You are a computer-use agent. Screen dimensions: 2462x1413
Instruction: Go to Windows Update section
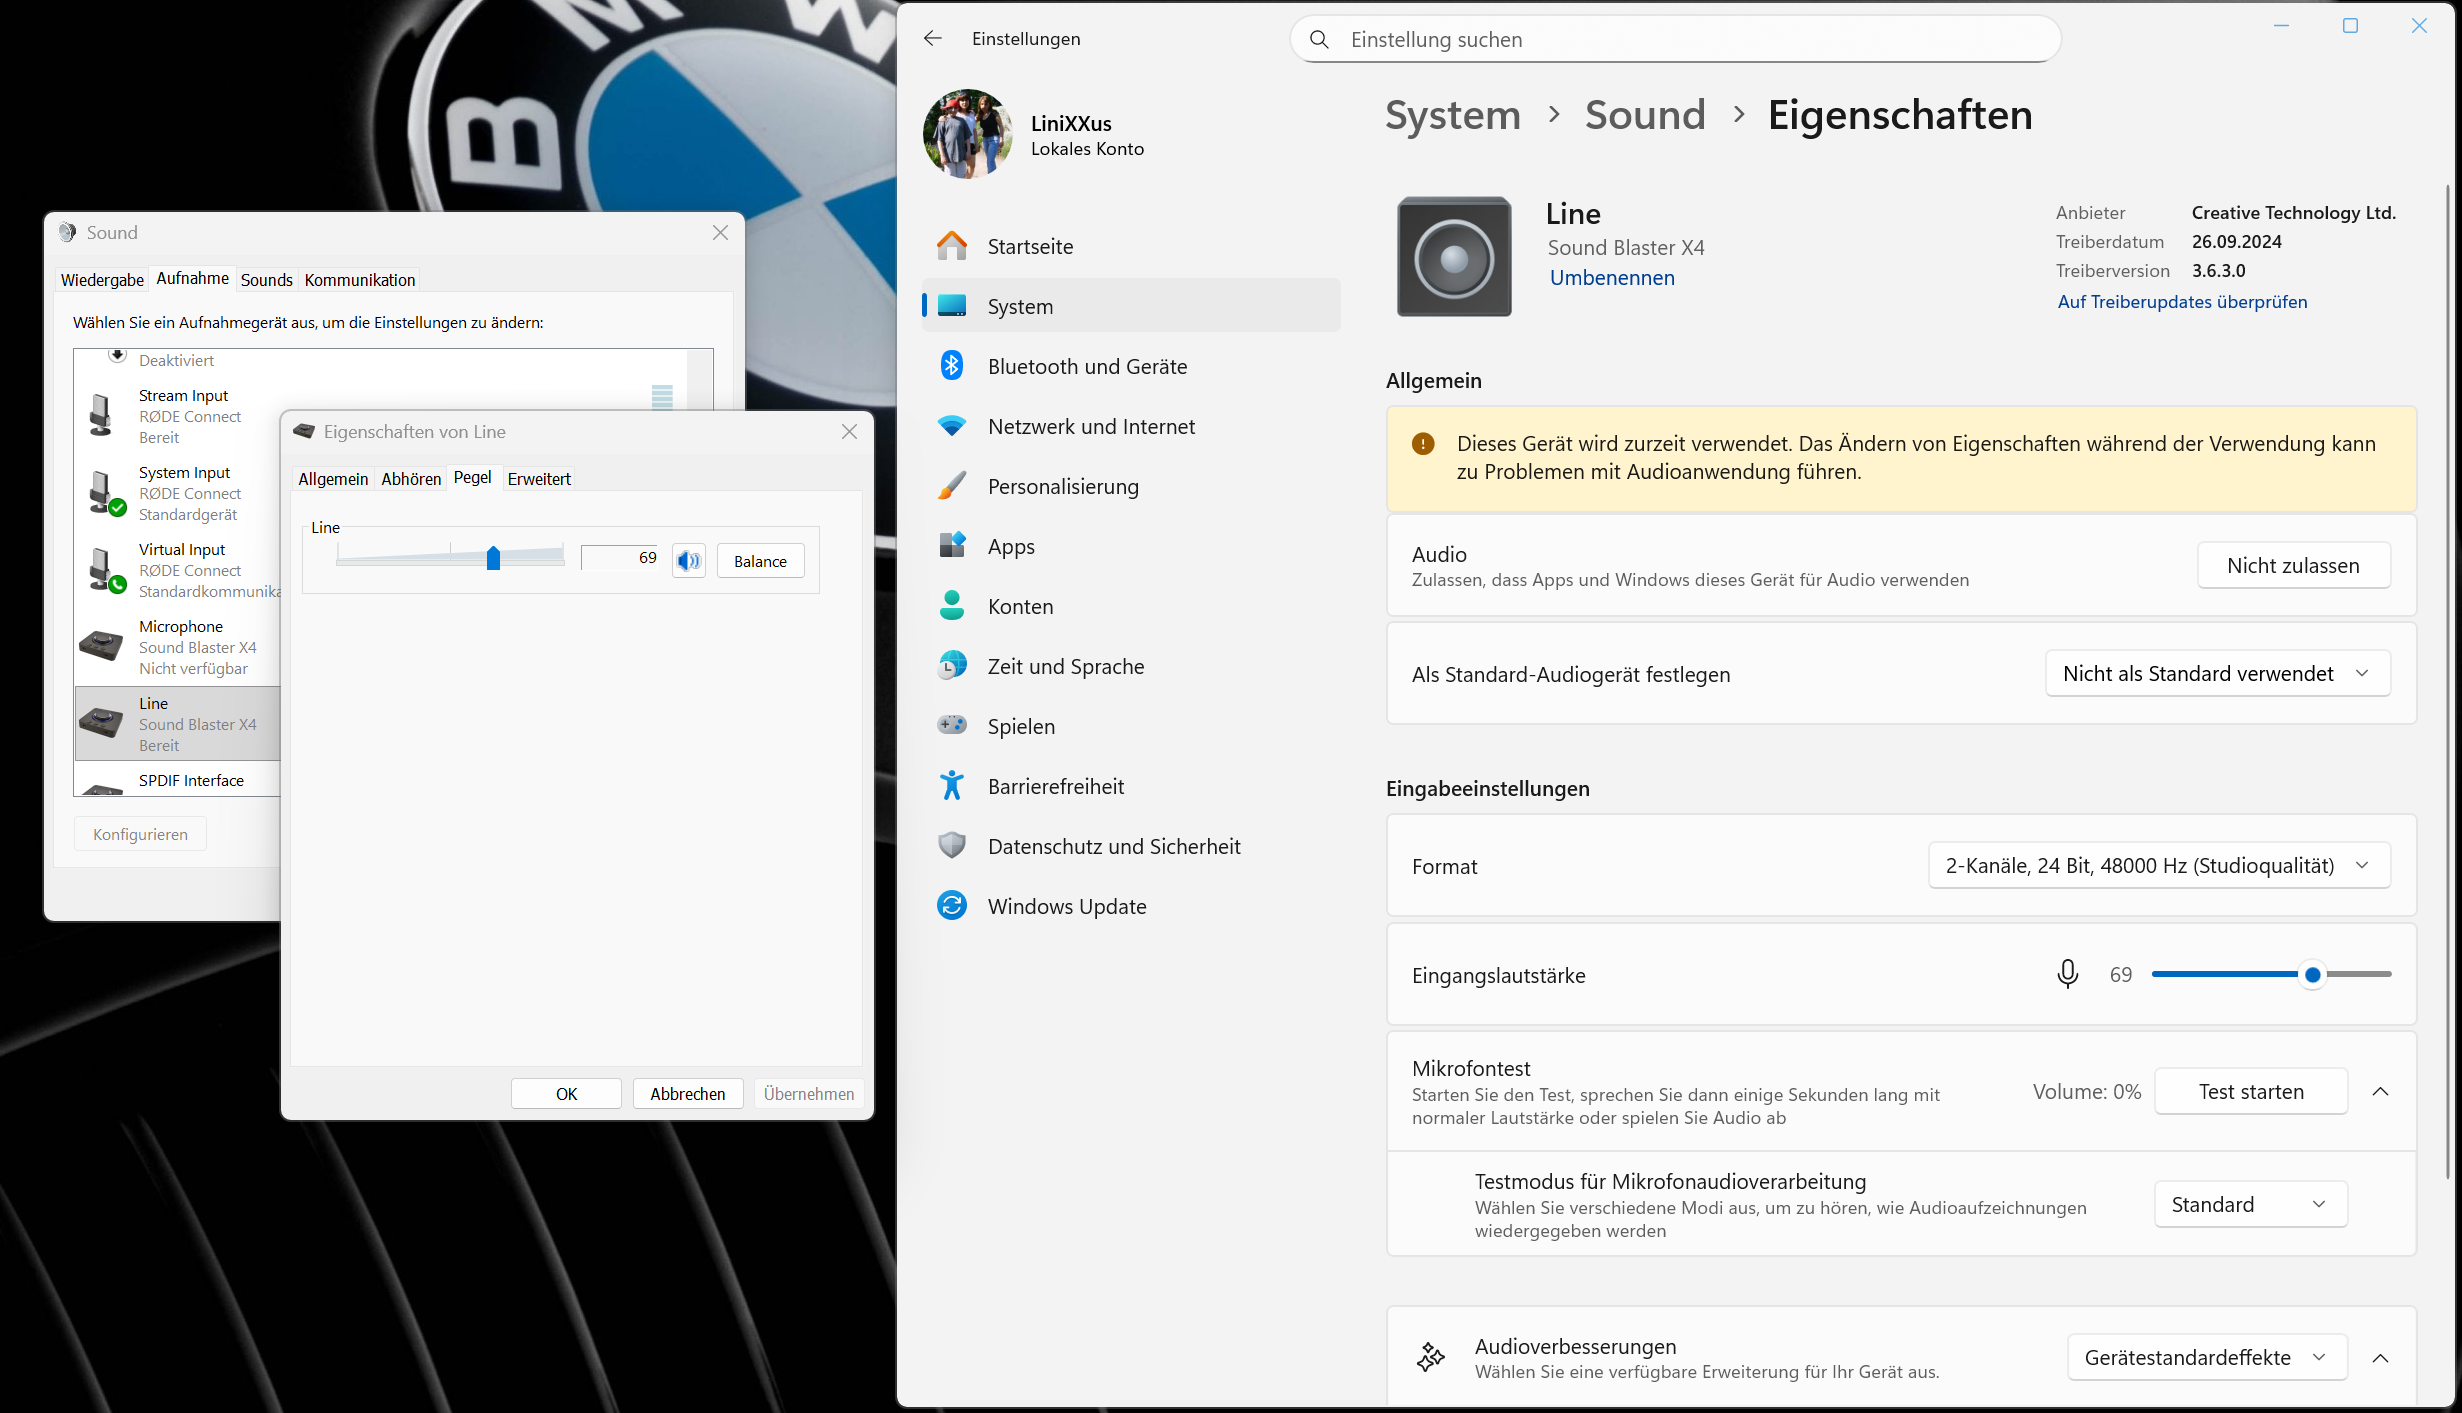(1067, 906)
